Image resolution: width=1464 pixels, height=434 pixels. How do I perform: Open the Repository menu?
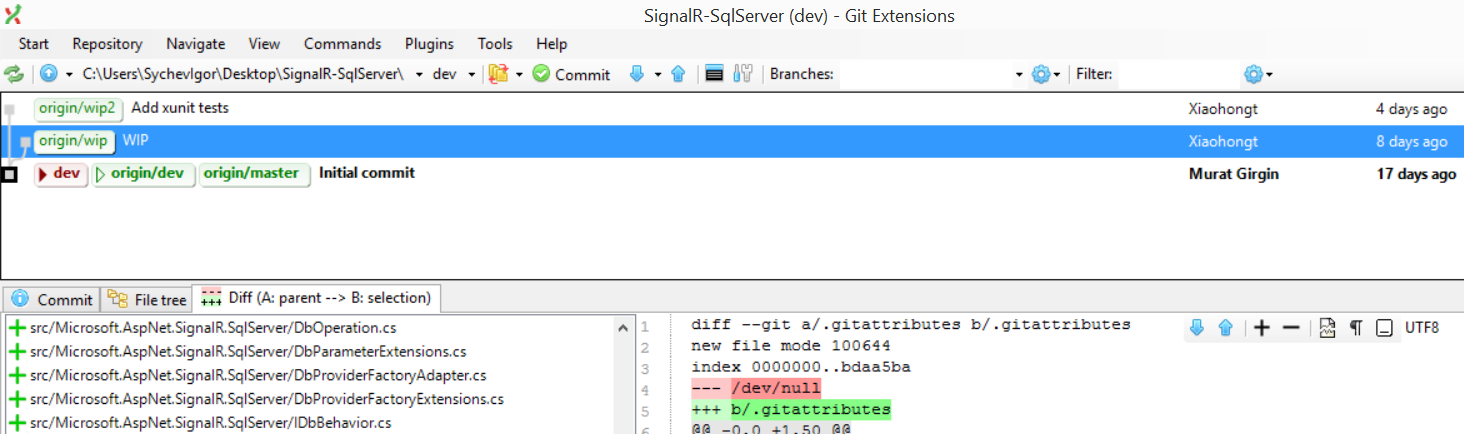[107, 44]
